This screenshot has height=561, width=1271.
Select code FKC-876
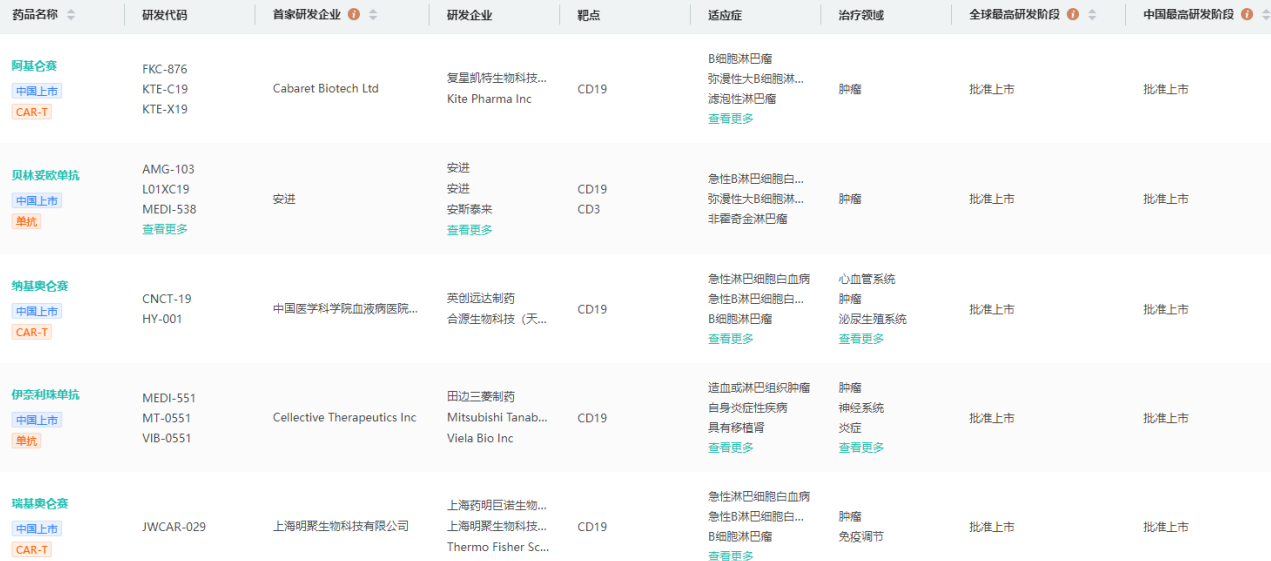pos(165,69)
